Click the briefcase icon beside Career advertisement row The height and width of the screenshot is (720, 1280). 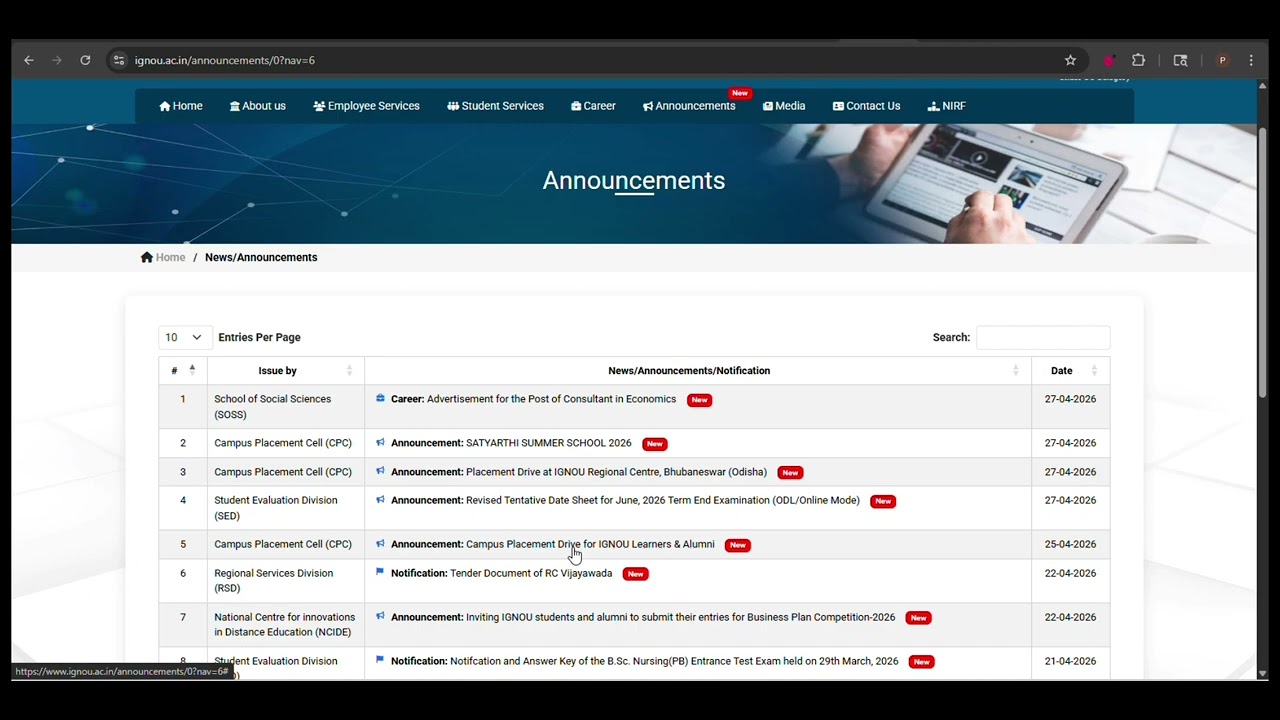pos(380,398)
